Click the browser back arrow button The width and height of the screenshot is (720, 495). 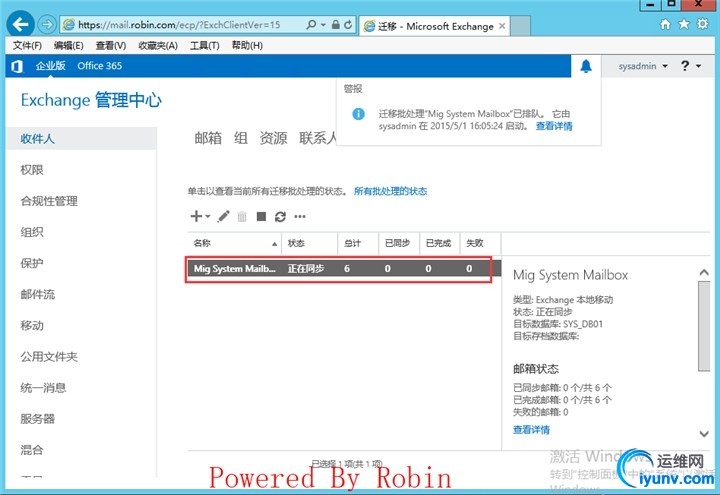pos(20,24)
